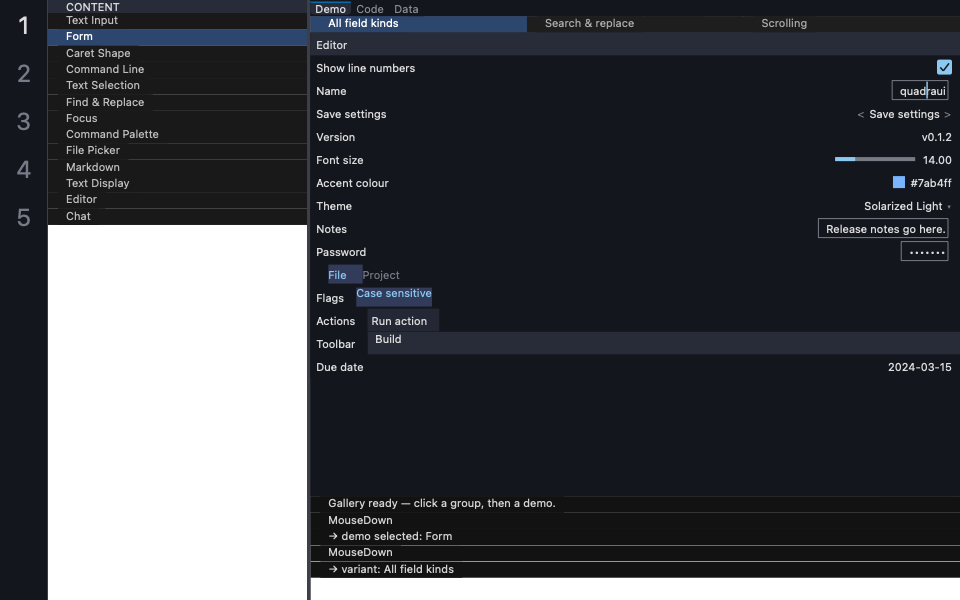Select the All field kinds variant

[419, 23]
